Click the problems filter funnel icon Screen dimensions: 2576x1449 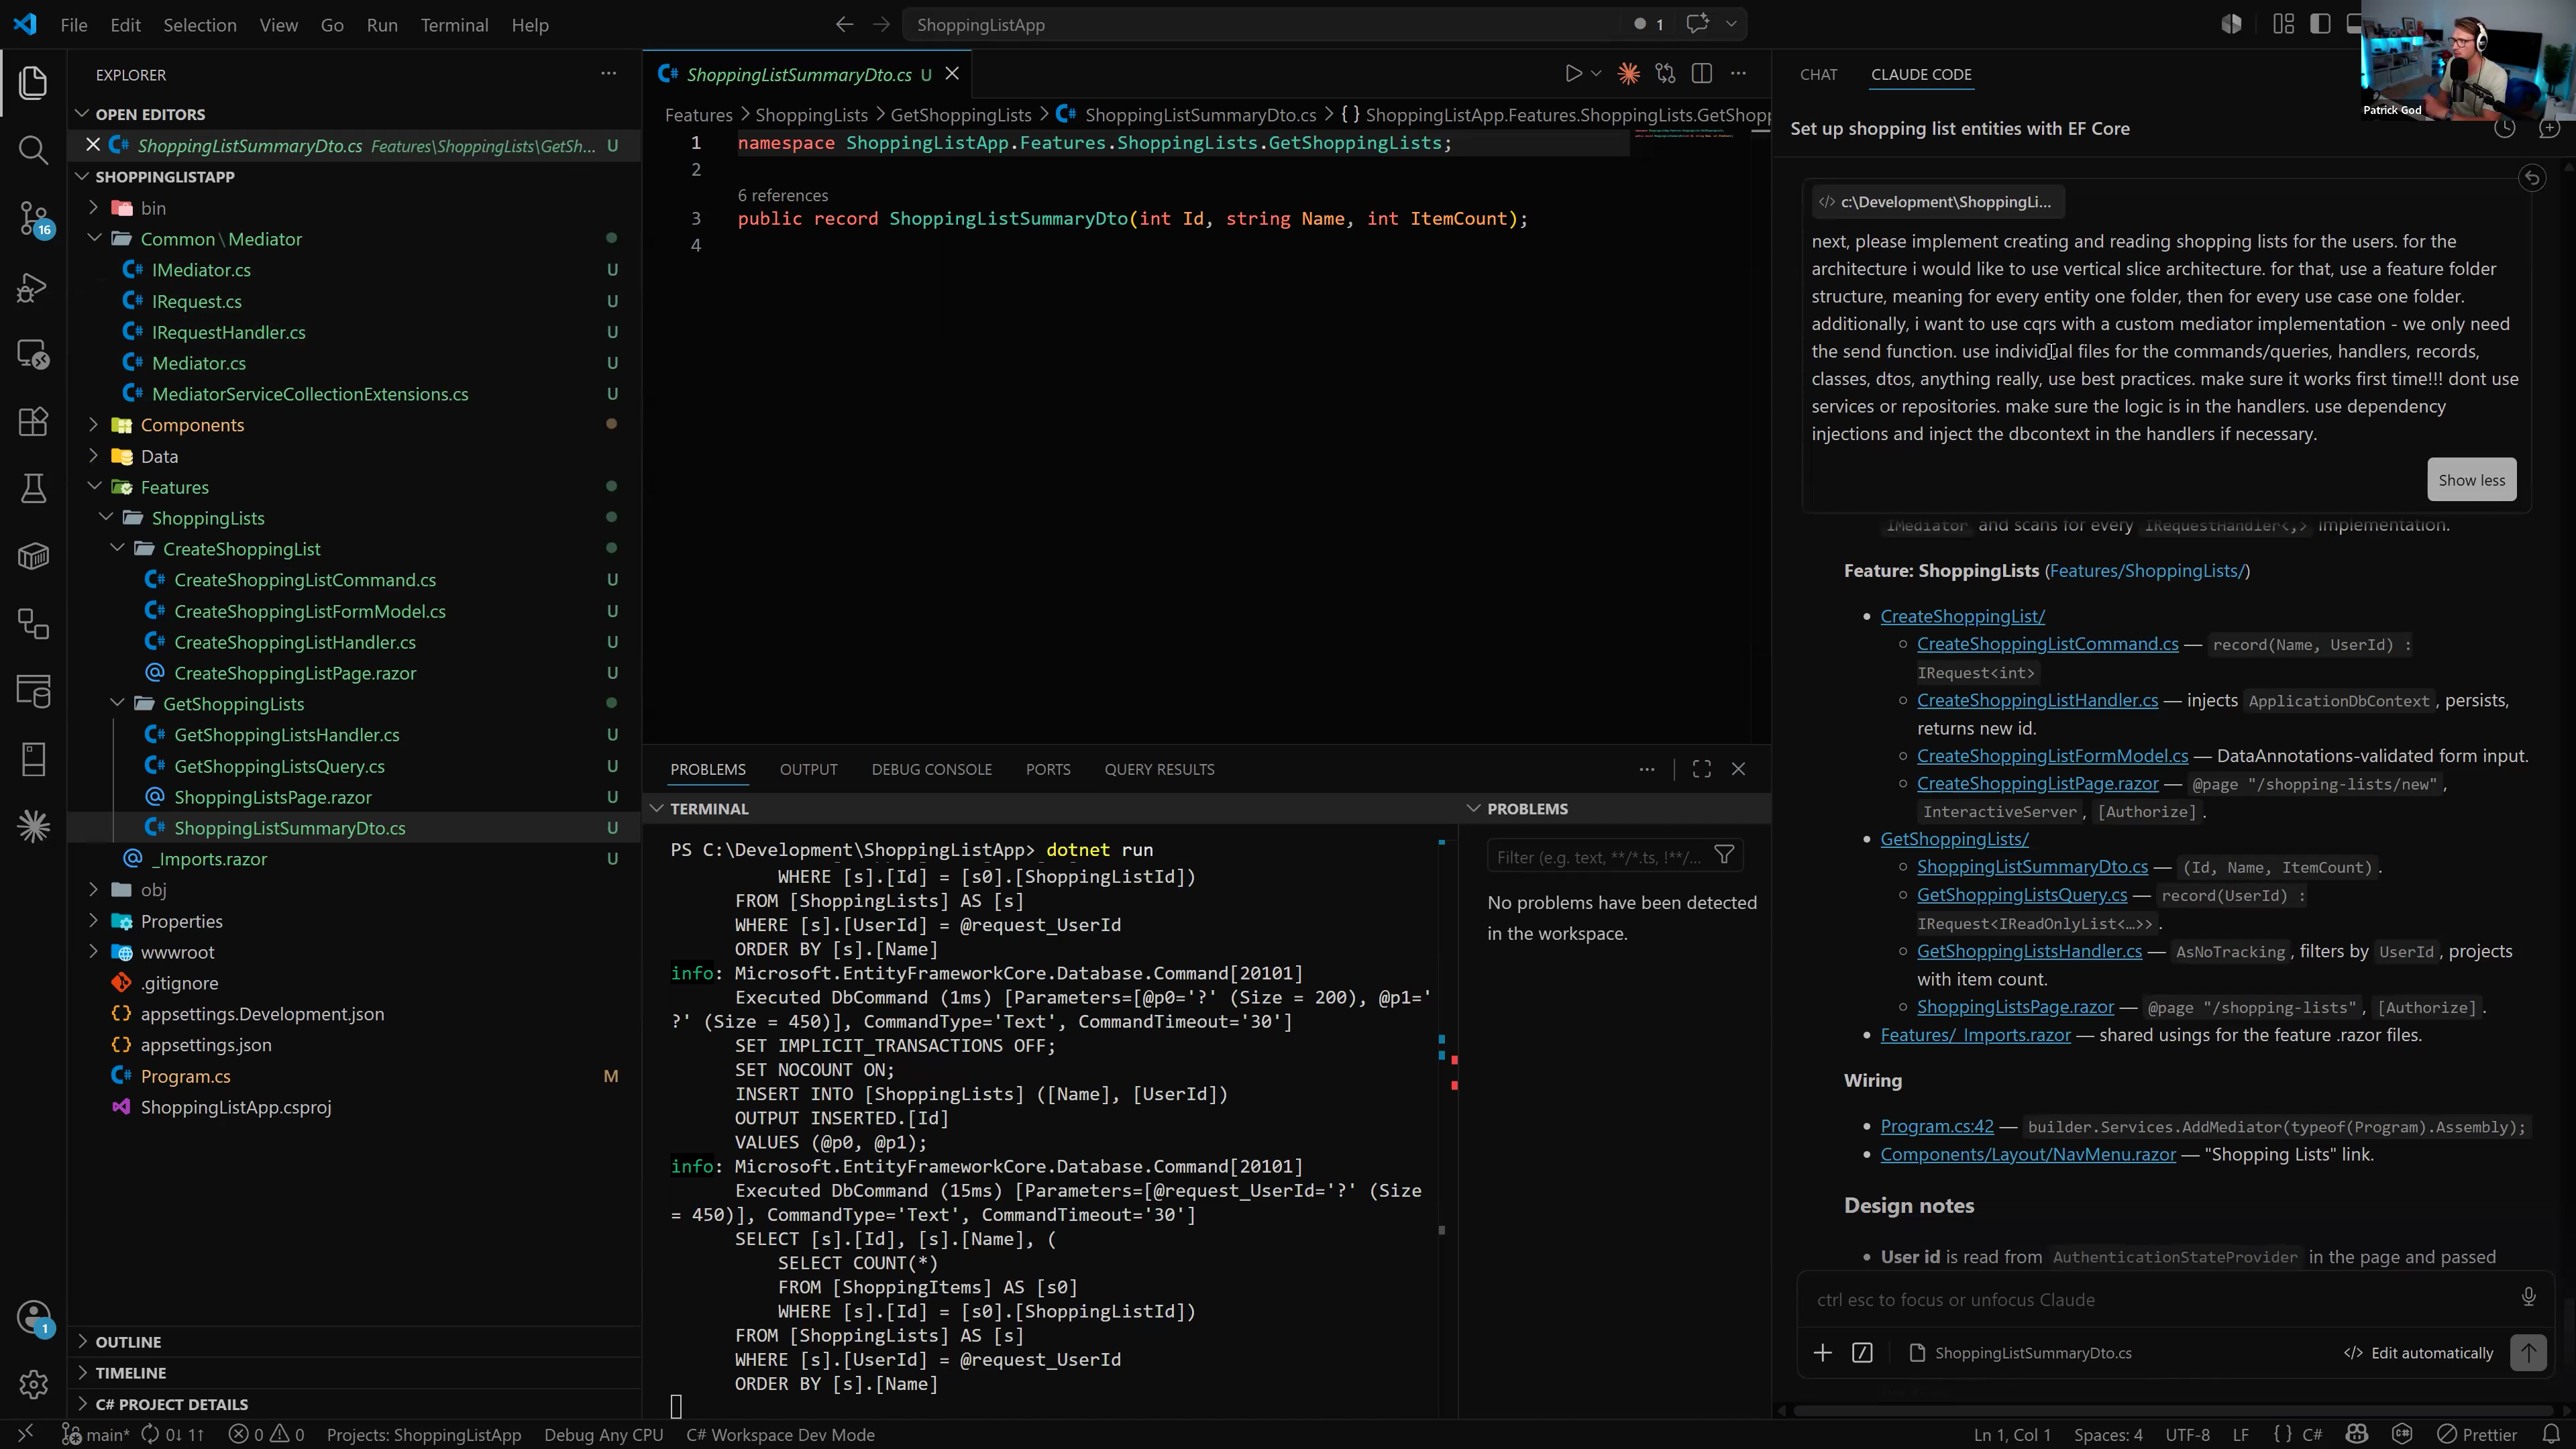click(1724, 856)
